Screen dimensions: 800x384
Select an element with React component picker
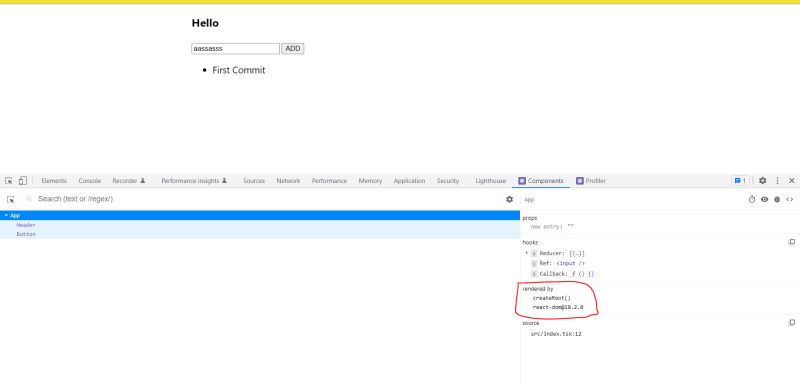click(11, 199)
